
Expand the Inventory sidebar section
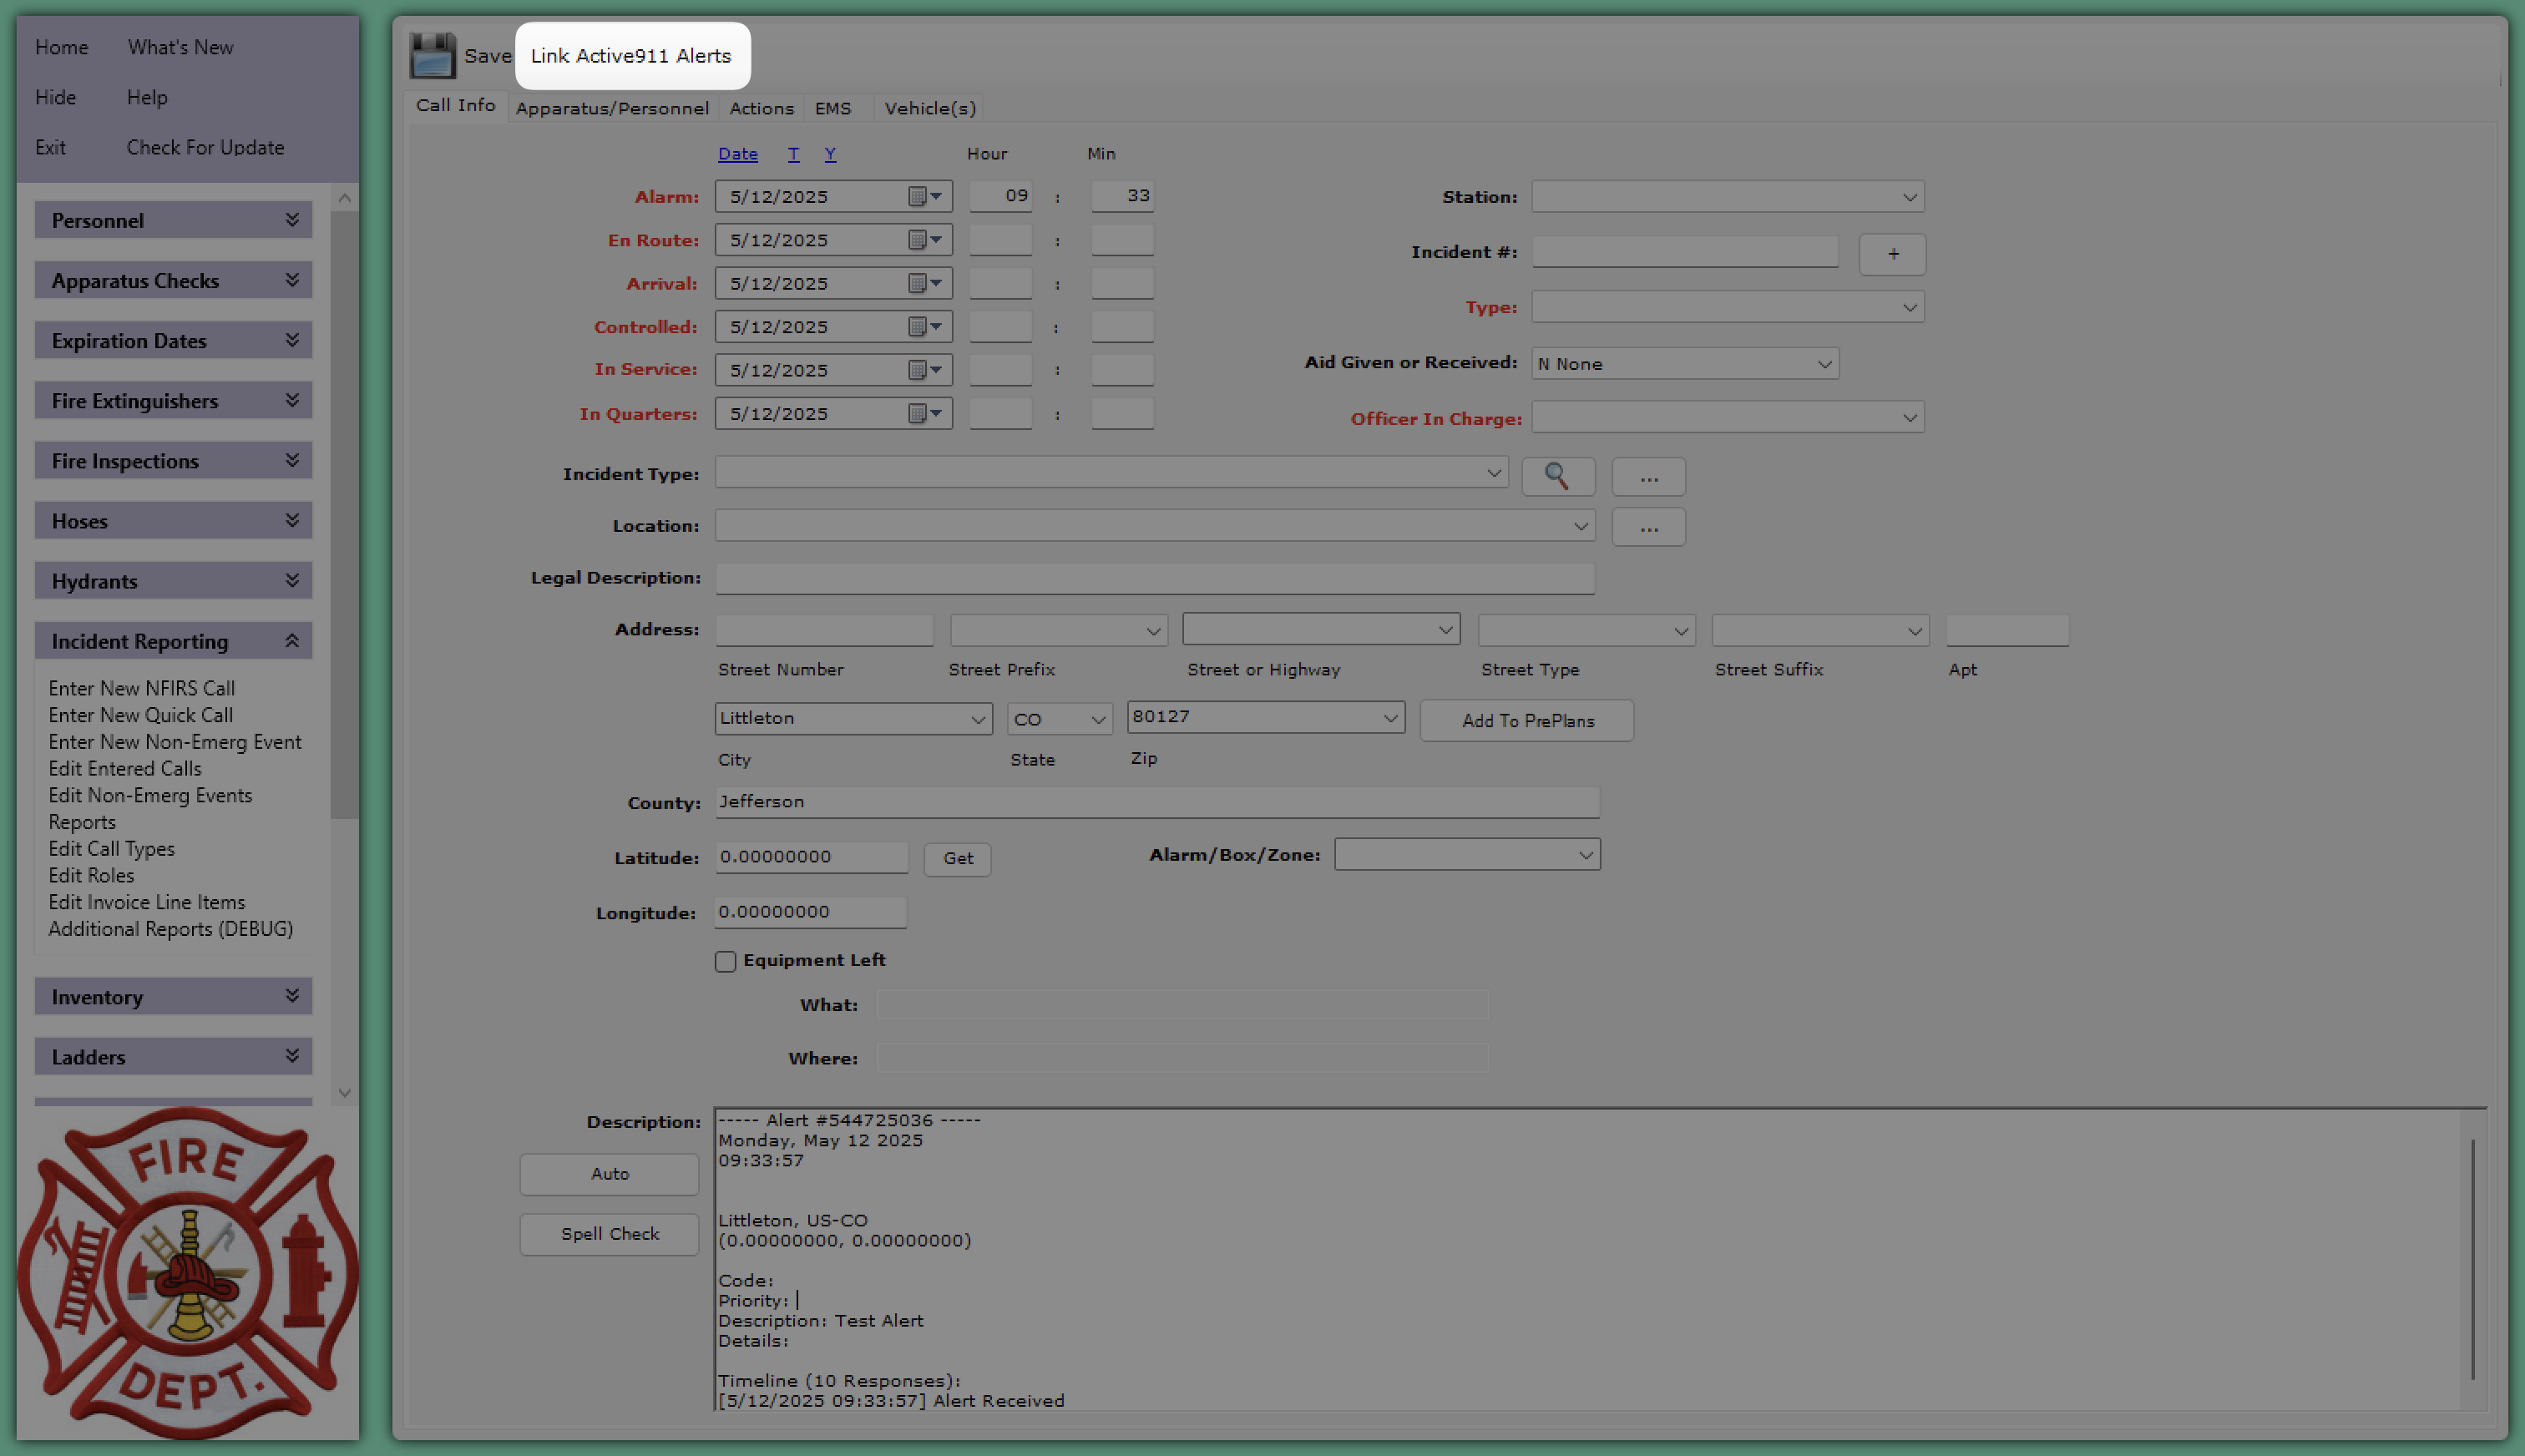coord(173,996)
